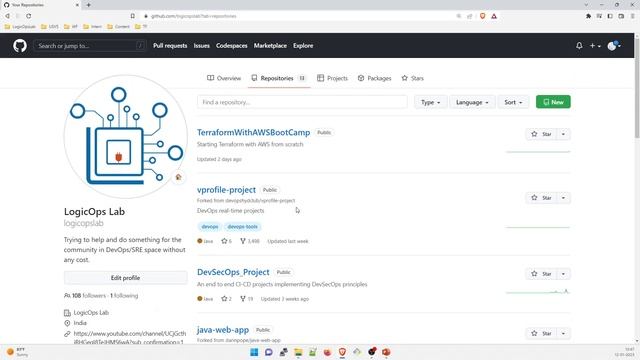Expand the Language filter dropdown
The height and width of the screenshot is (360, 640).
click(x=472, y=102)
